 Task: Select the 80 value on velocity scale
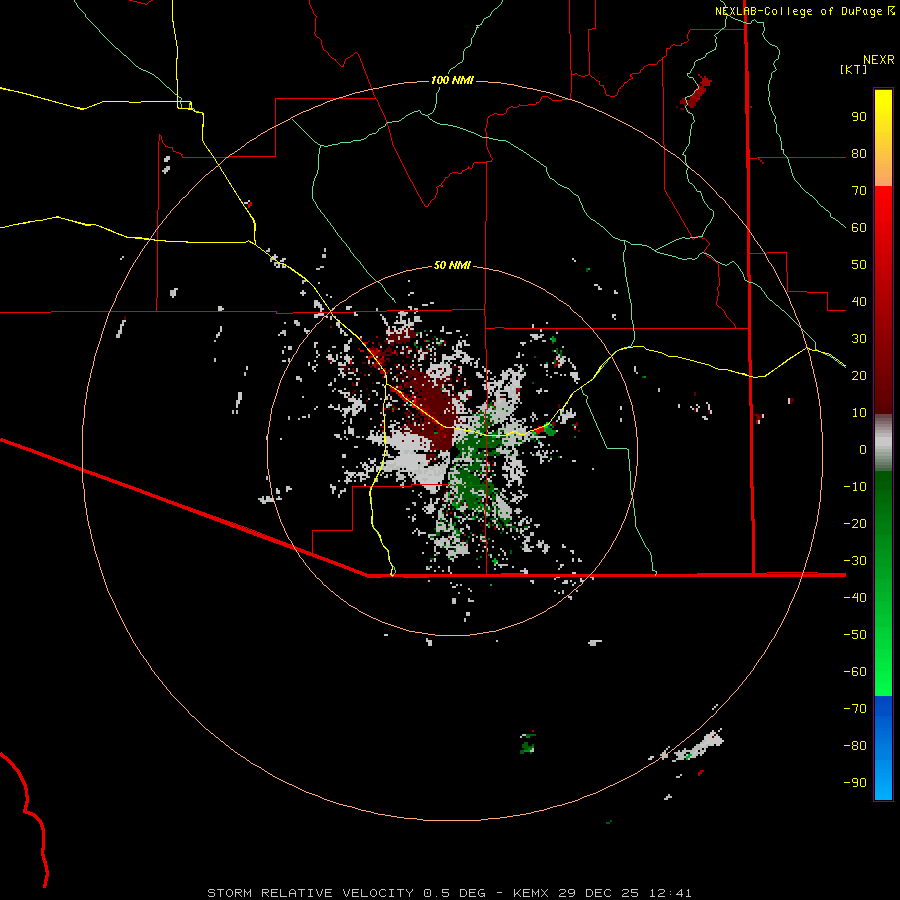coord(859,154)
